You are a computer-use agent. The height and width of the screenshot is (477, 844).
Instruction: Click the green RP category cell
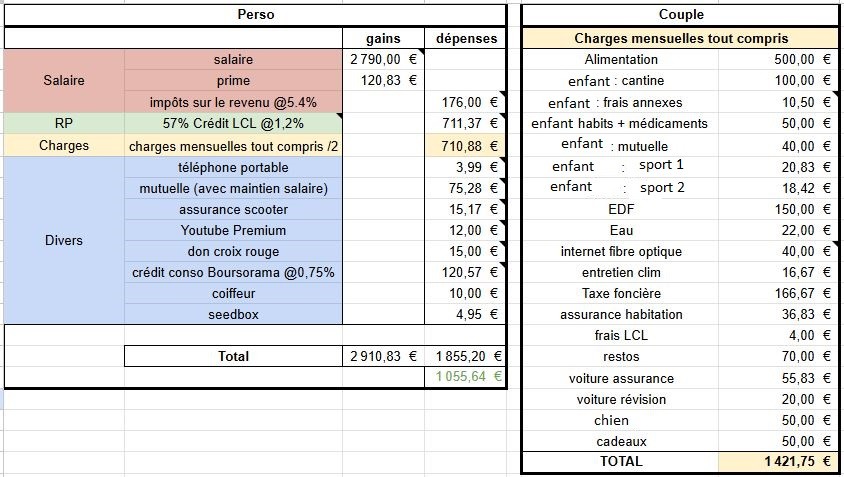point(64,123)
